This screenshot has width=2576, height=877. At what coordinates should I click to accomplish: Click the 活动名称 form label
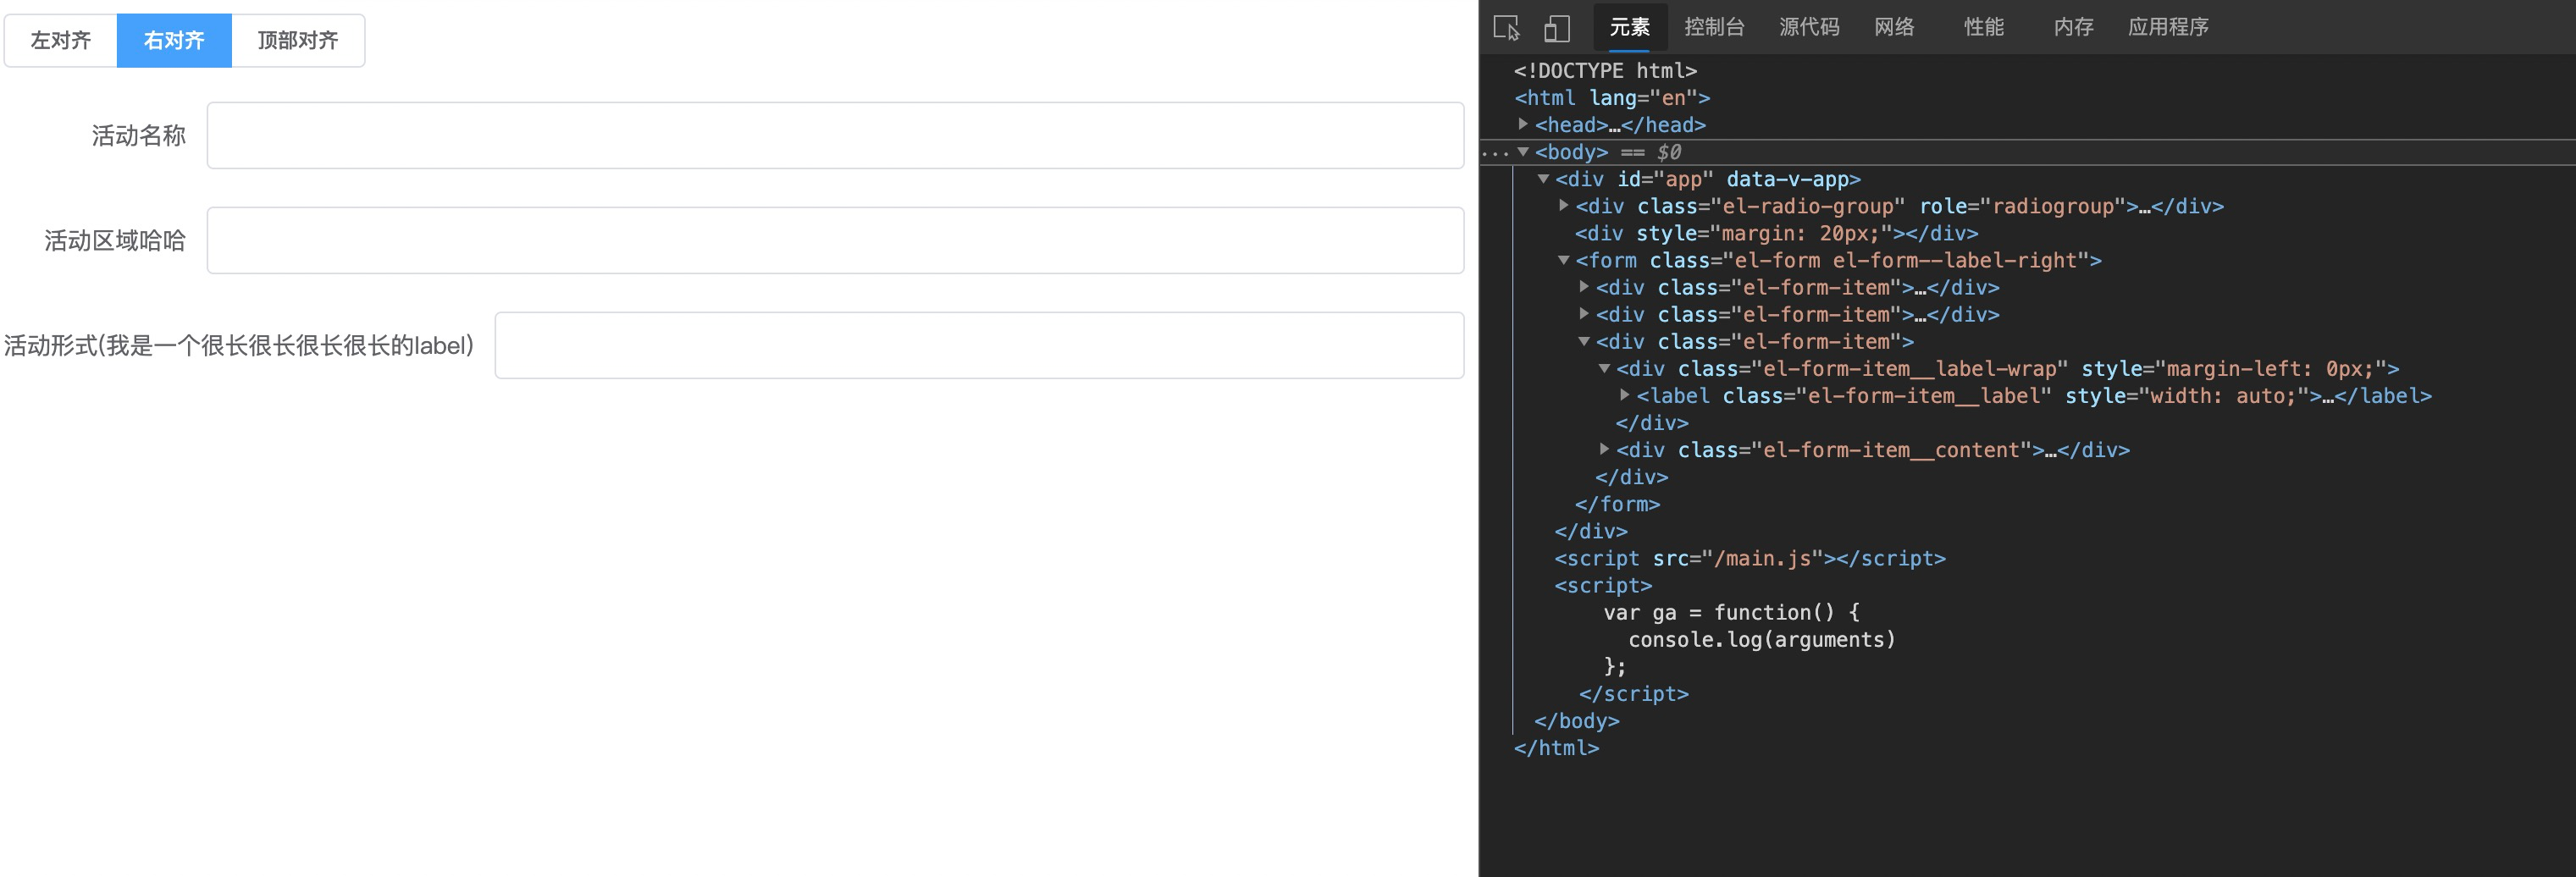click(139, 136)
